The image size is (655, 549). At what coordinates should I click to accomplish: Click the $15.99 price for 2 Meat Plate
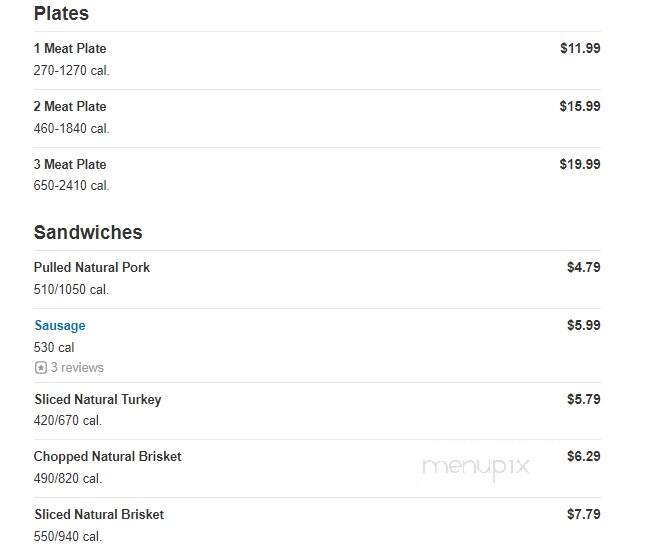[x=580, y=106]
